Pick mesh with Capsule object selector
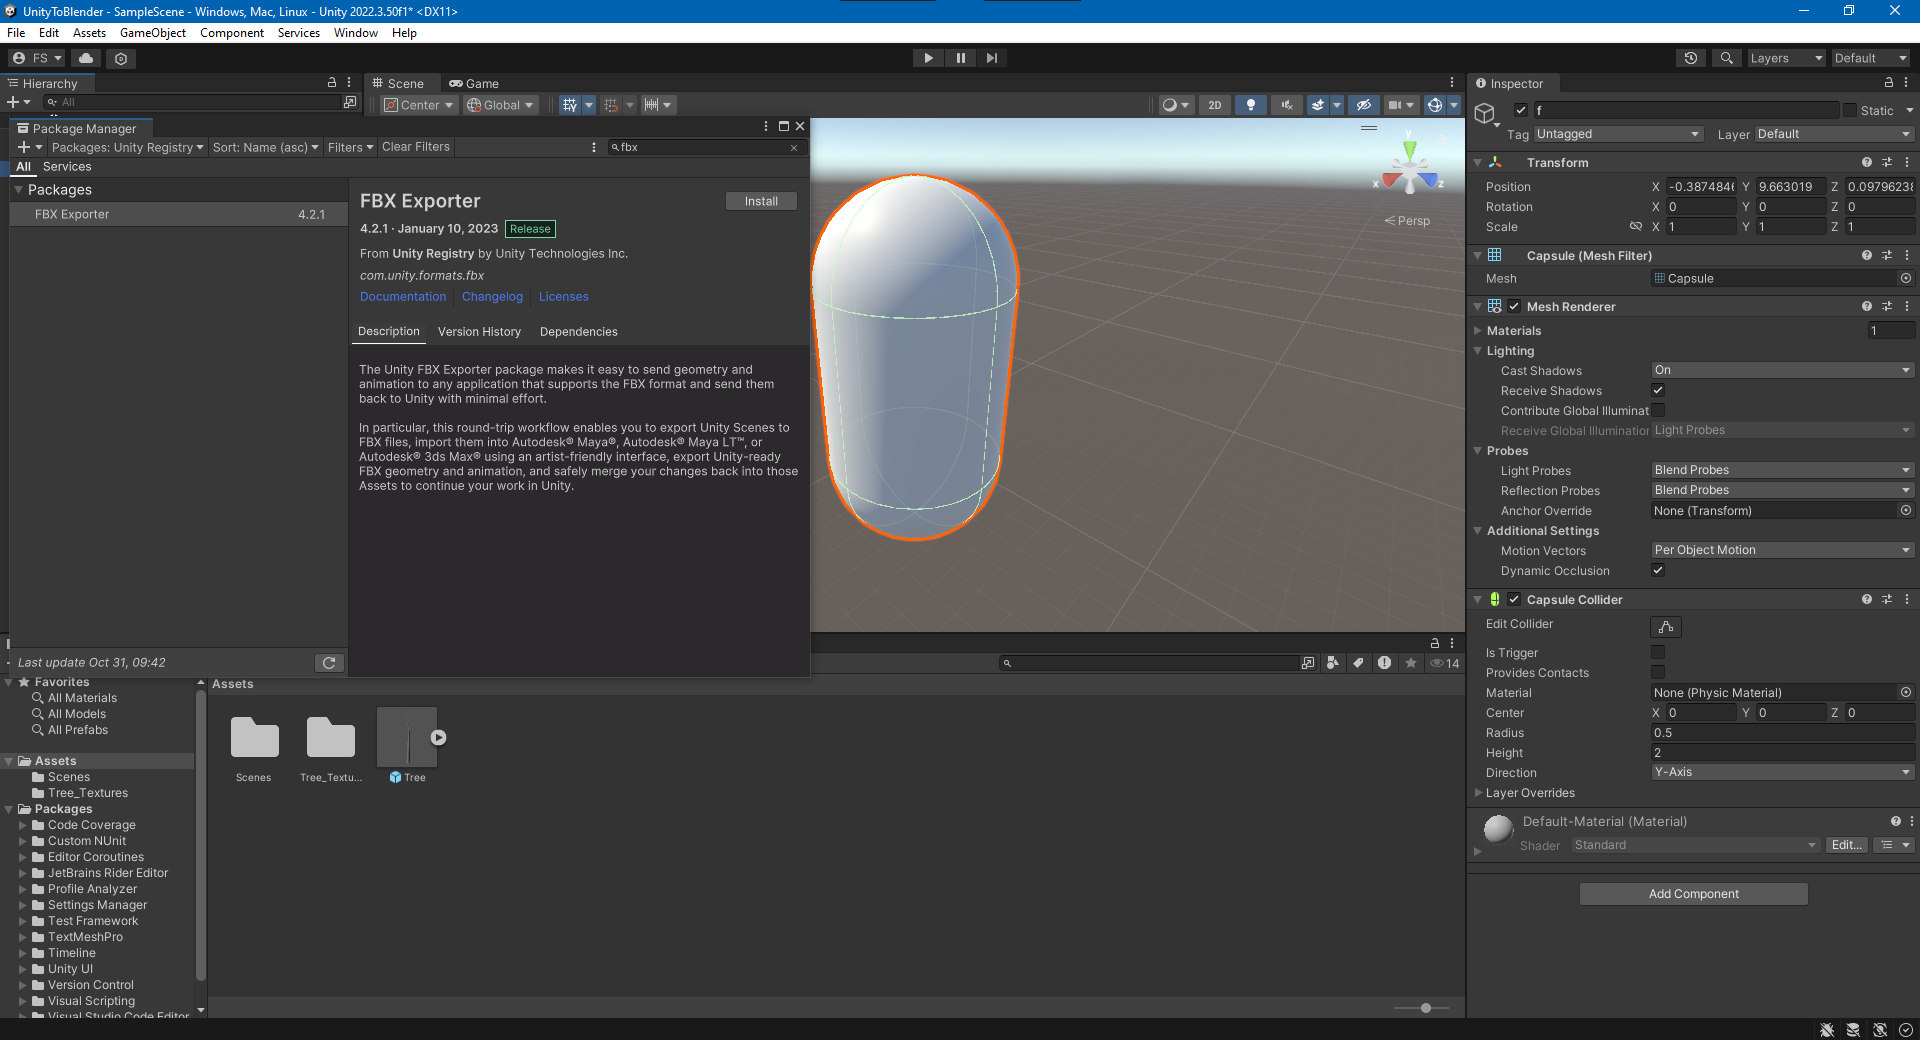1920x1040 pixels. click(1906, 278)
